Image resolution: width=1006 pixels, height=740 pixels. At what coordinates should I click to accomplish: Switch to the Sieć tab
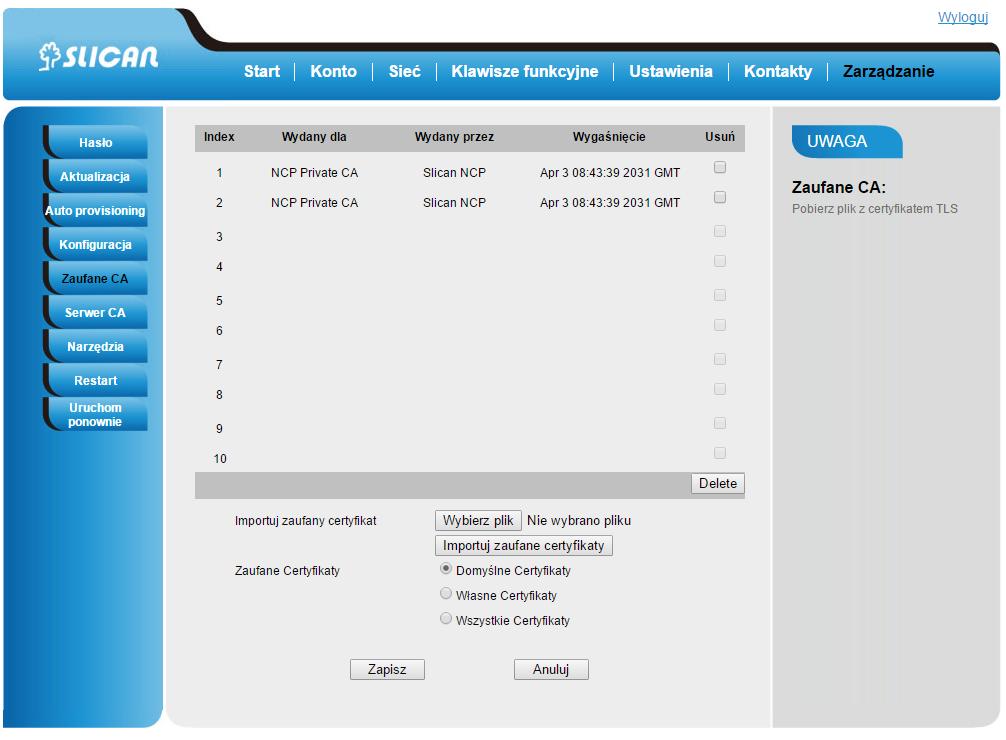pos(405,71)
